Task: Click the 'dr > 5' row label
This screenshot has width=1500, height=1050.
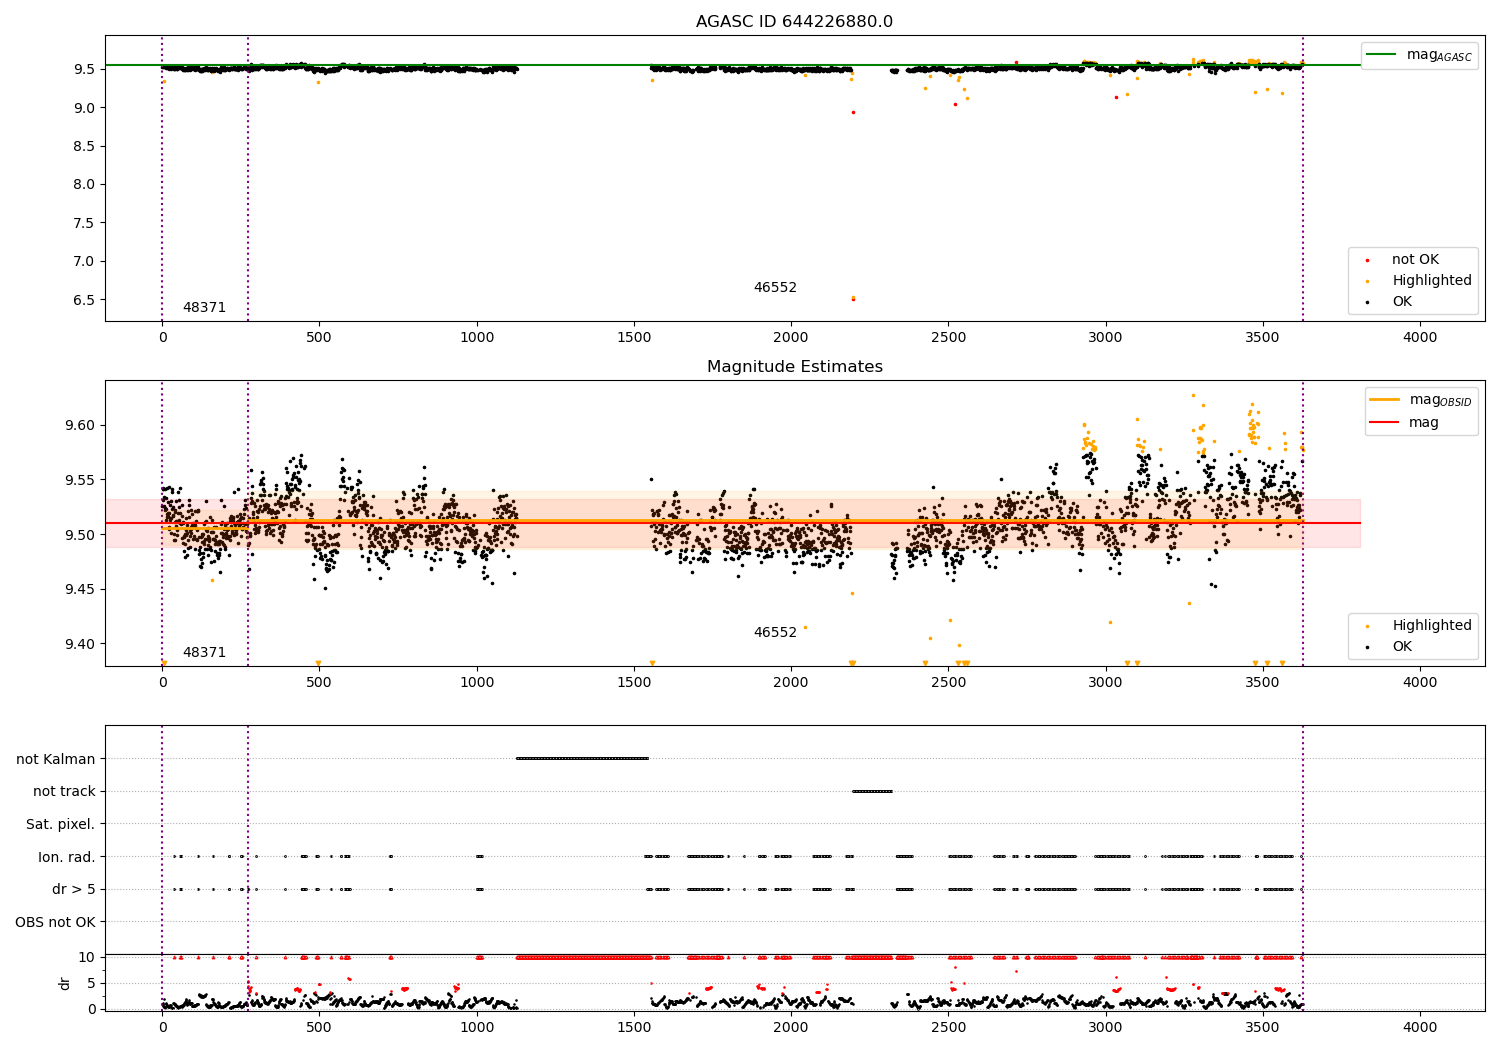Action: click(x=74, y=890)
